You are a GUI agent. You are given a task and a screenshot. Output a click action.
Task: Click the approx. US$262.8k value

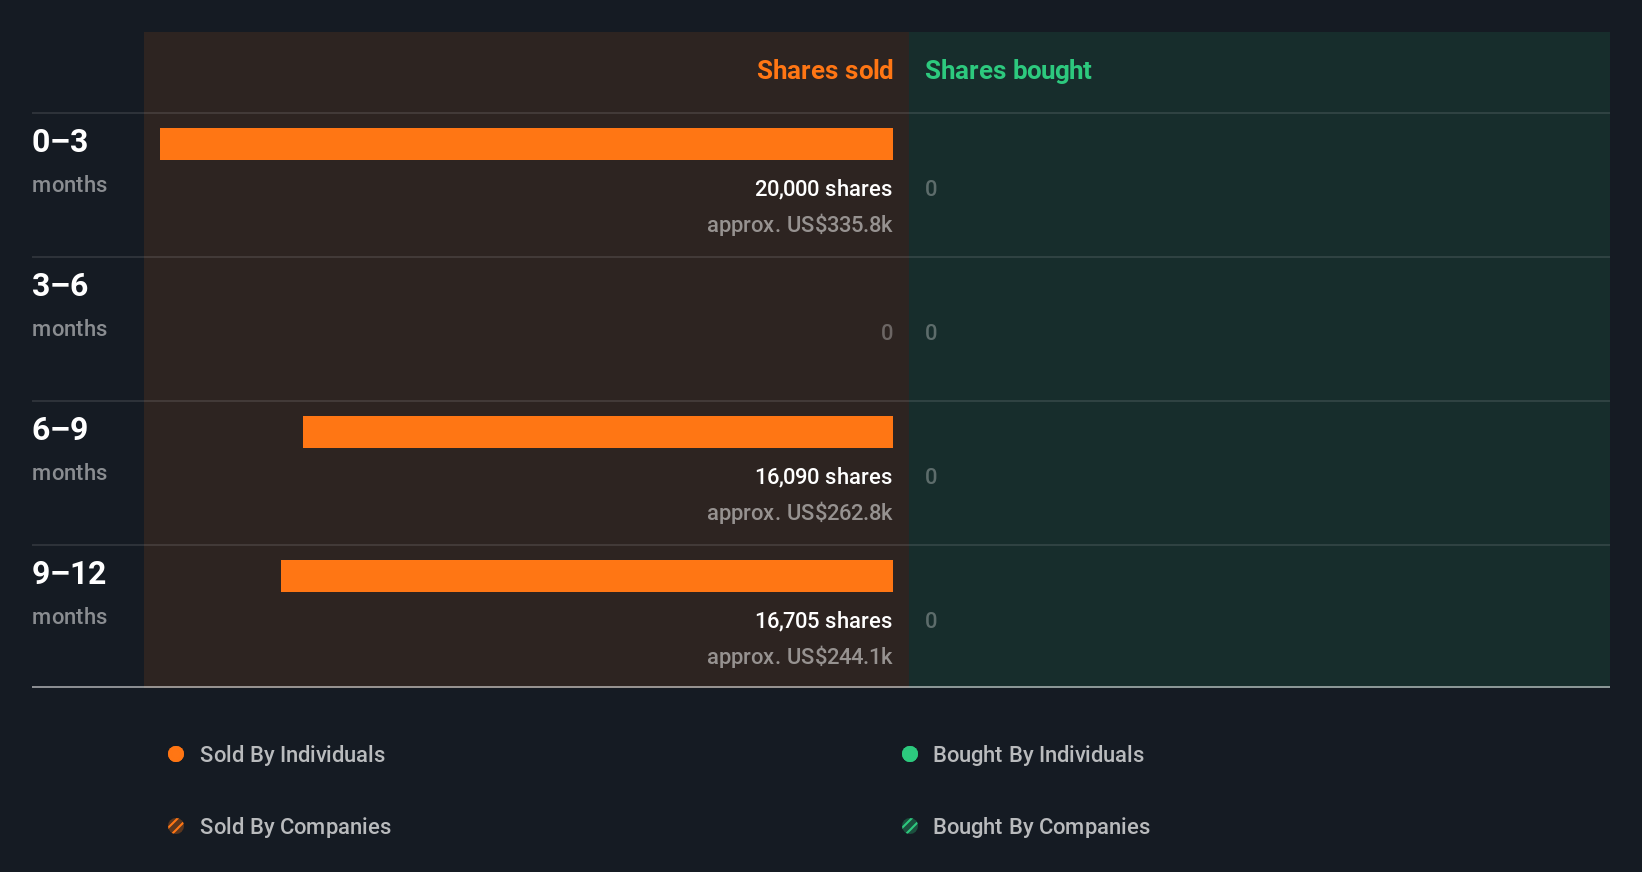799,512
